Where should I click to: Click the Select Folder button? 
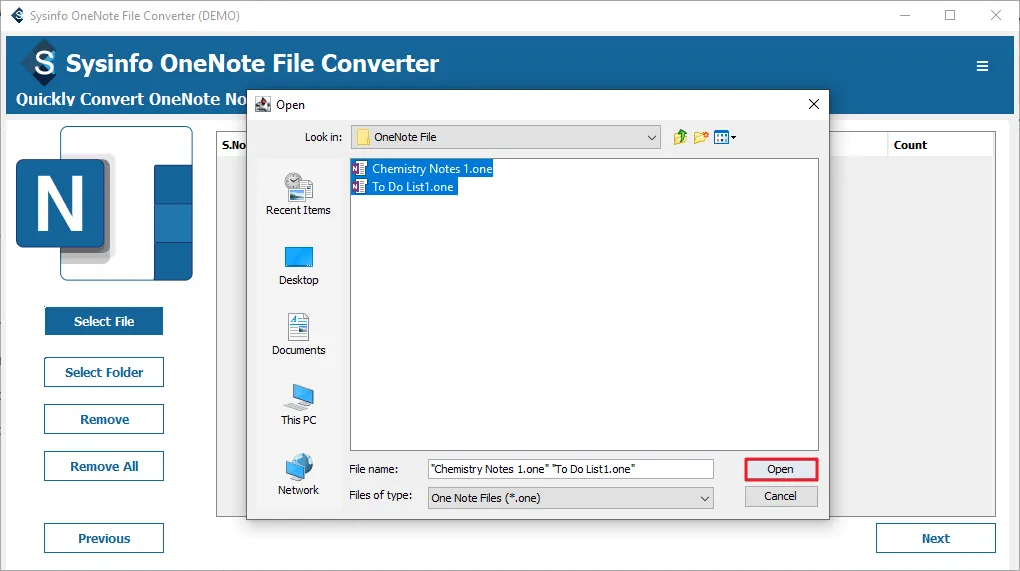[104, 372]
